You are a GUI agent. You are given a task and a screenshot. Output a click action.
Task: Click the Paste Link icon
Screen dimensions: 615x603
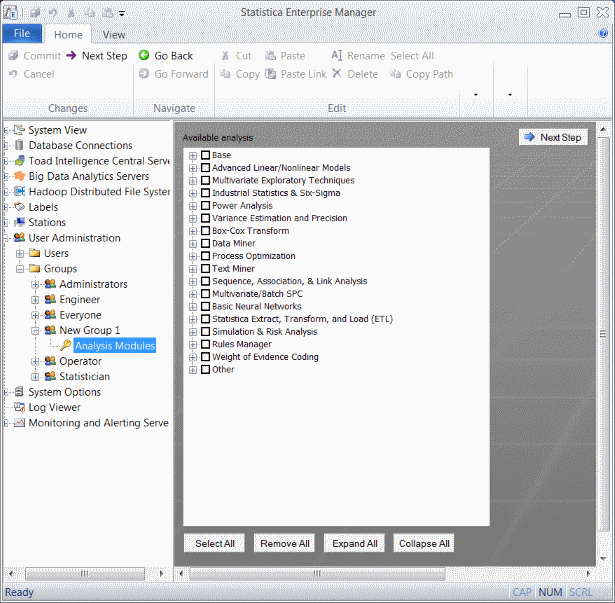pyautogui.click(x=271, y=73)
